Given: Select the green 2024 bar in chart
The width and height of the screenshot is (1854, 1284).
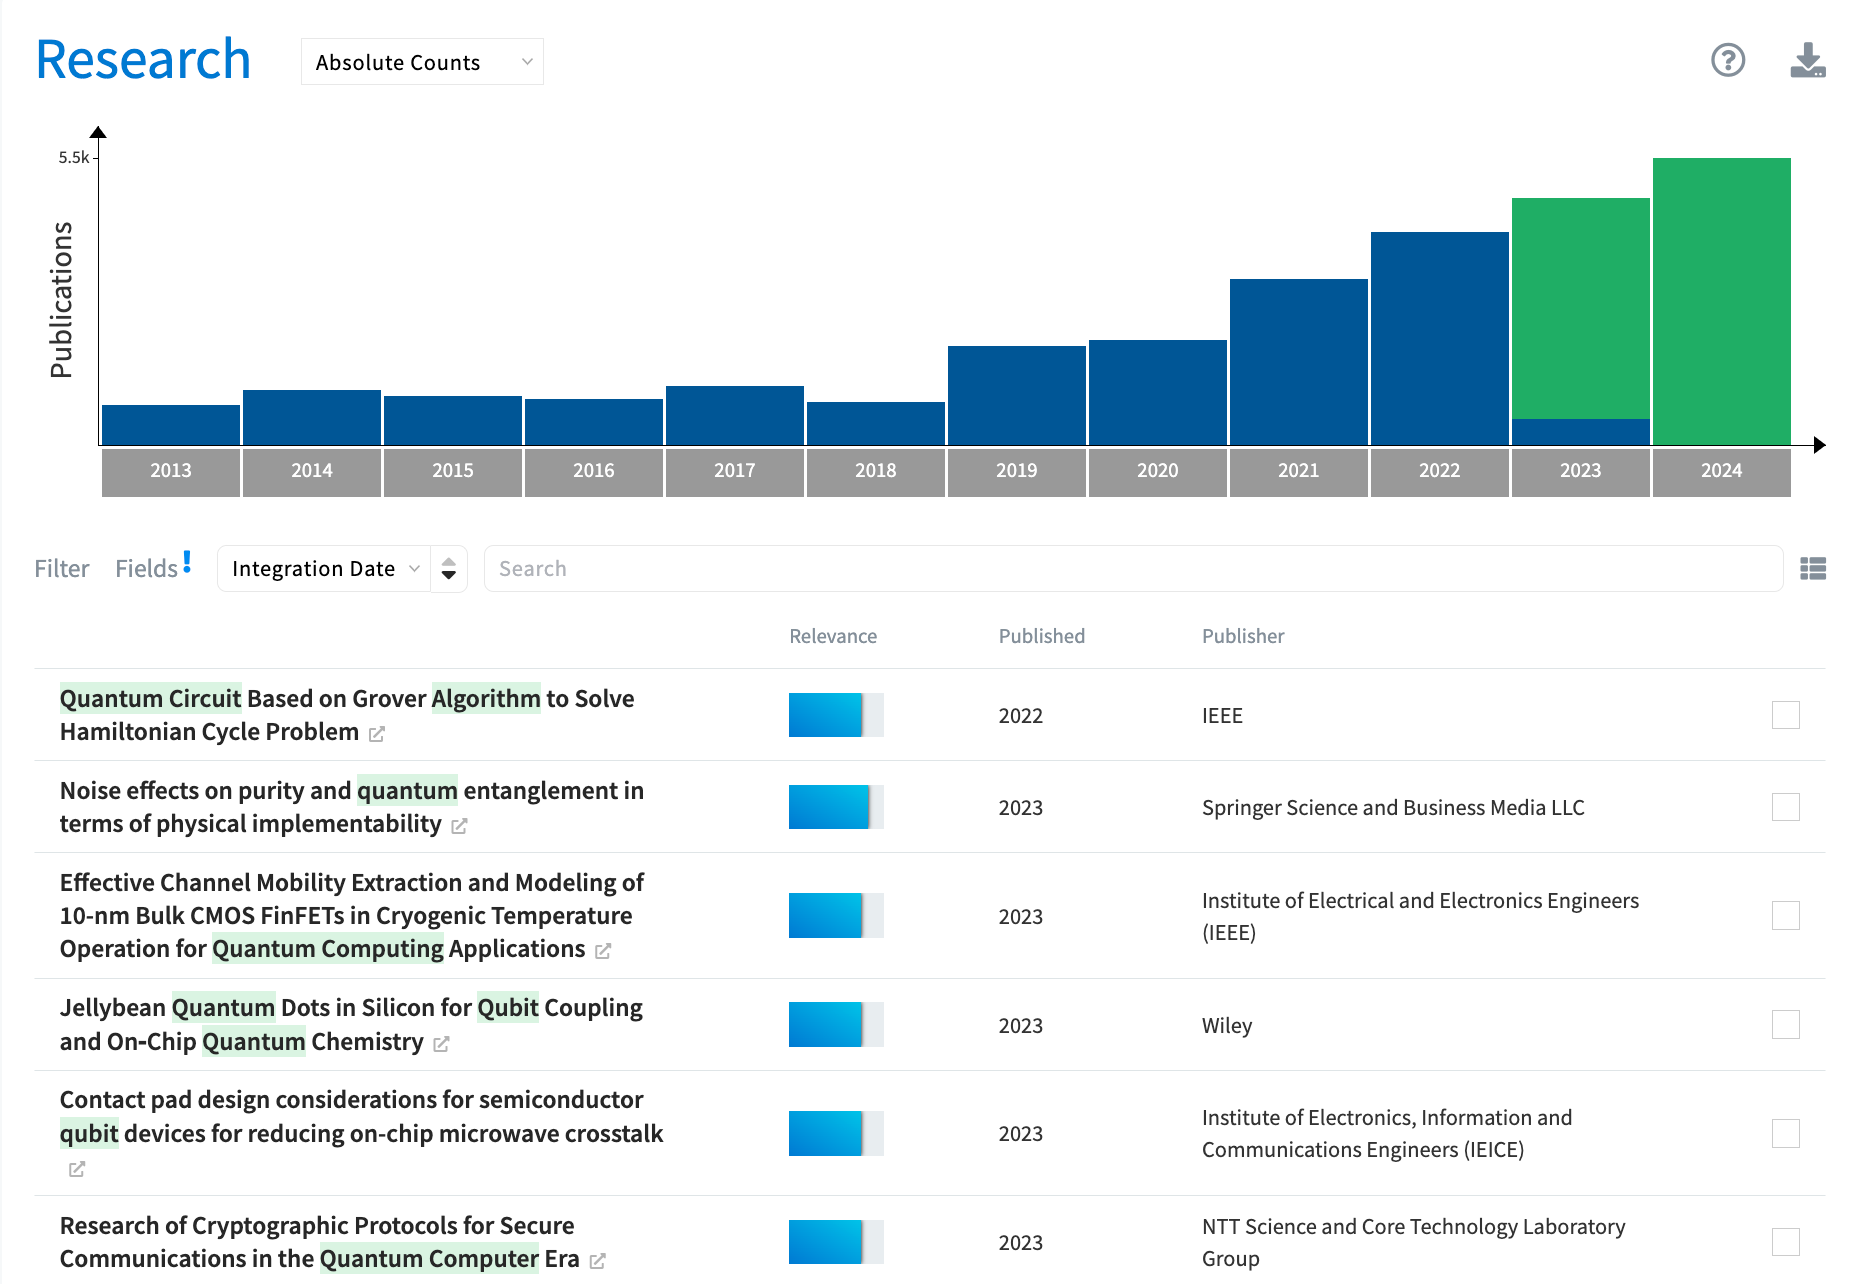Looking at the screenshot, I should pos(1721,300).
